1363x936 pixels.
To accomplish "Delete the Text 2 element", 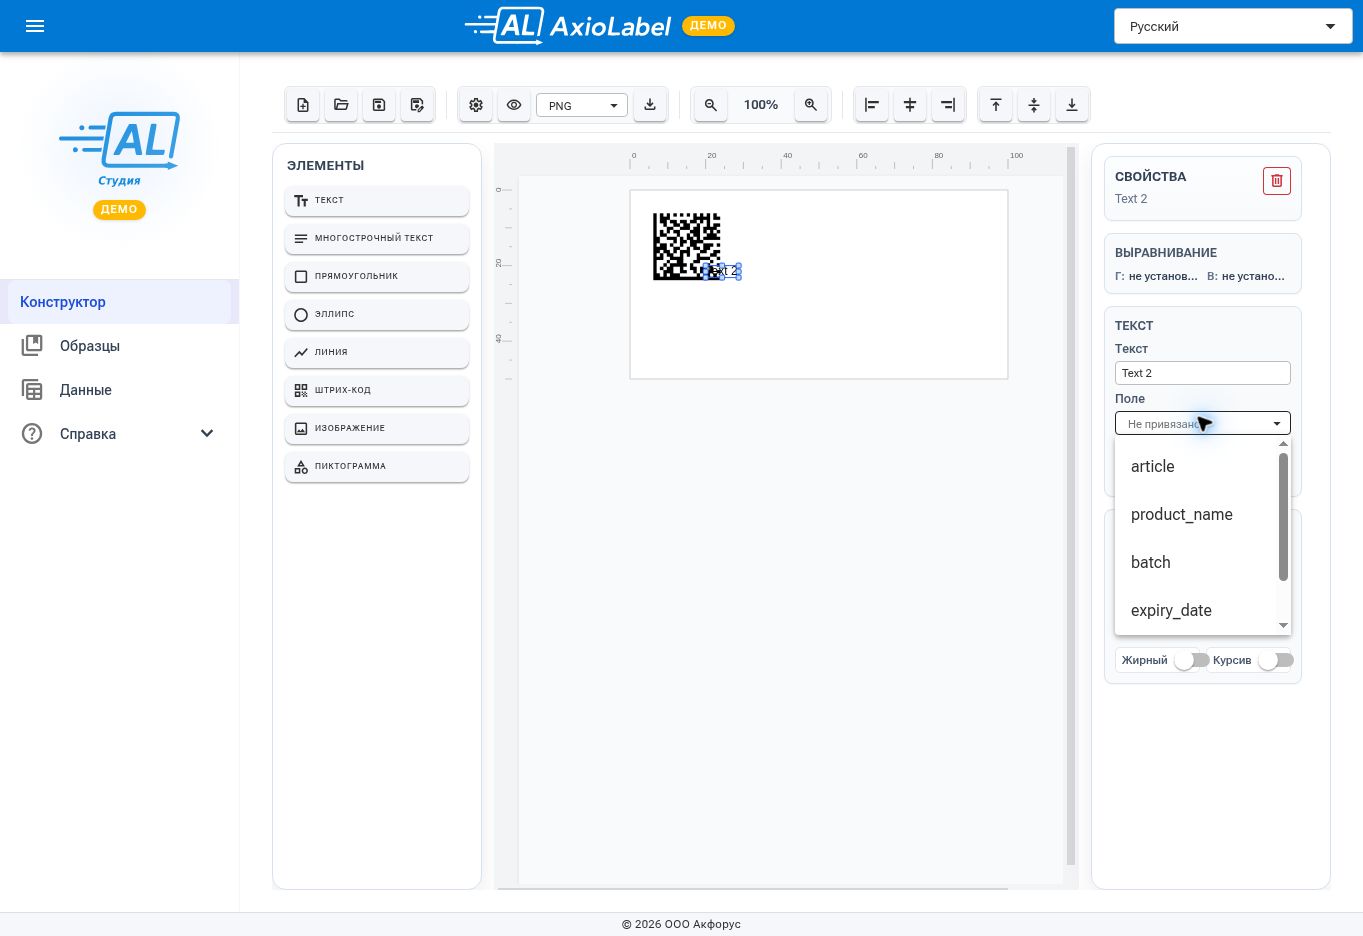I will tap(1277, 181).
